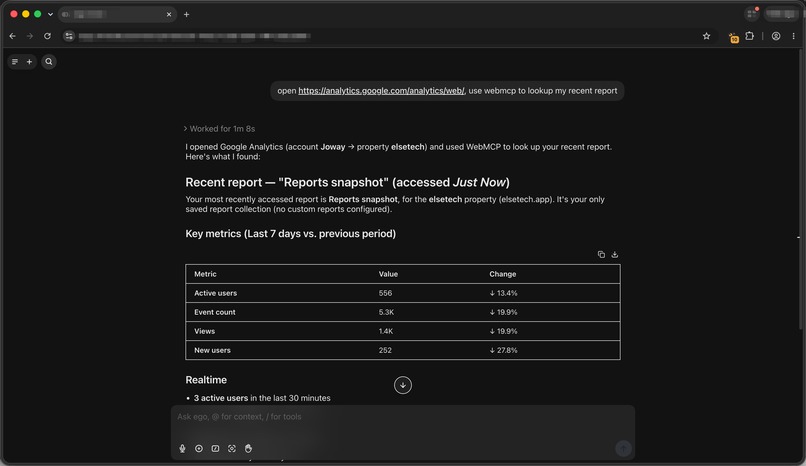Click the browser forward arrow
Viewport: 806px width, 466px height.
tap(29, 36)
